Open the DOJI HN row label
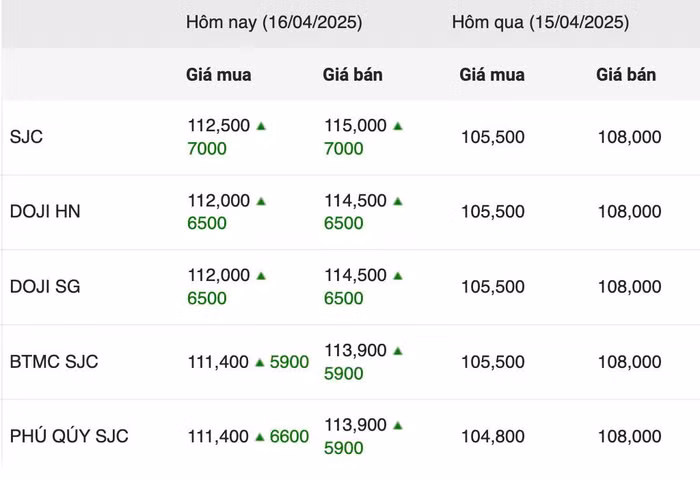700x480 pixels. coord(45,212)
